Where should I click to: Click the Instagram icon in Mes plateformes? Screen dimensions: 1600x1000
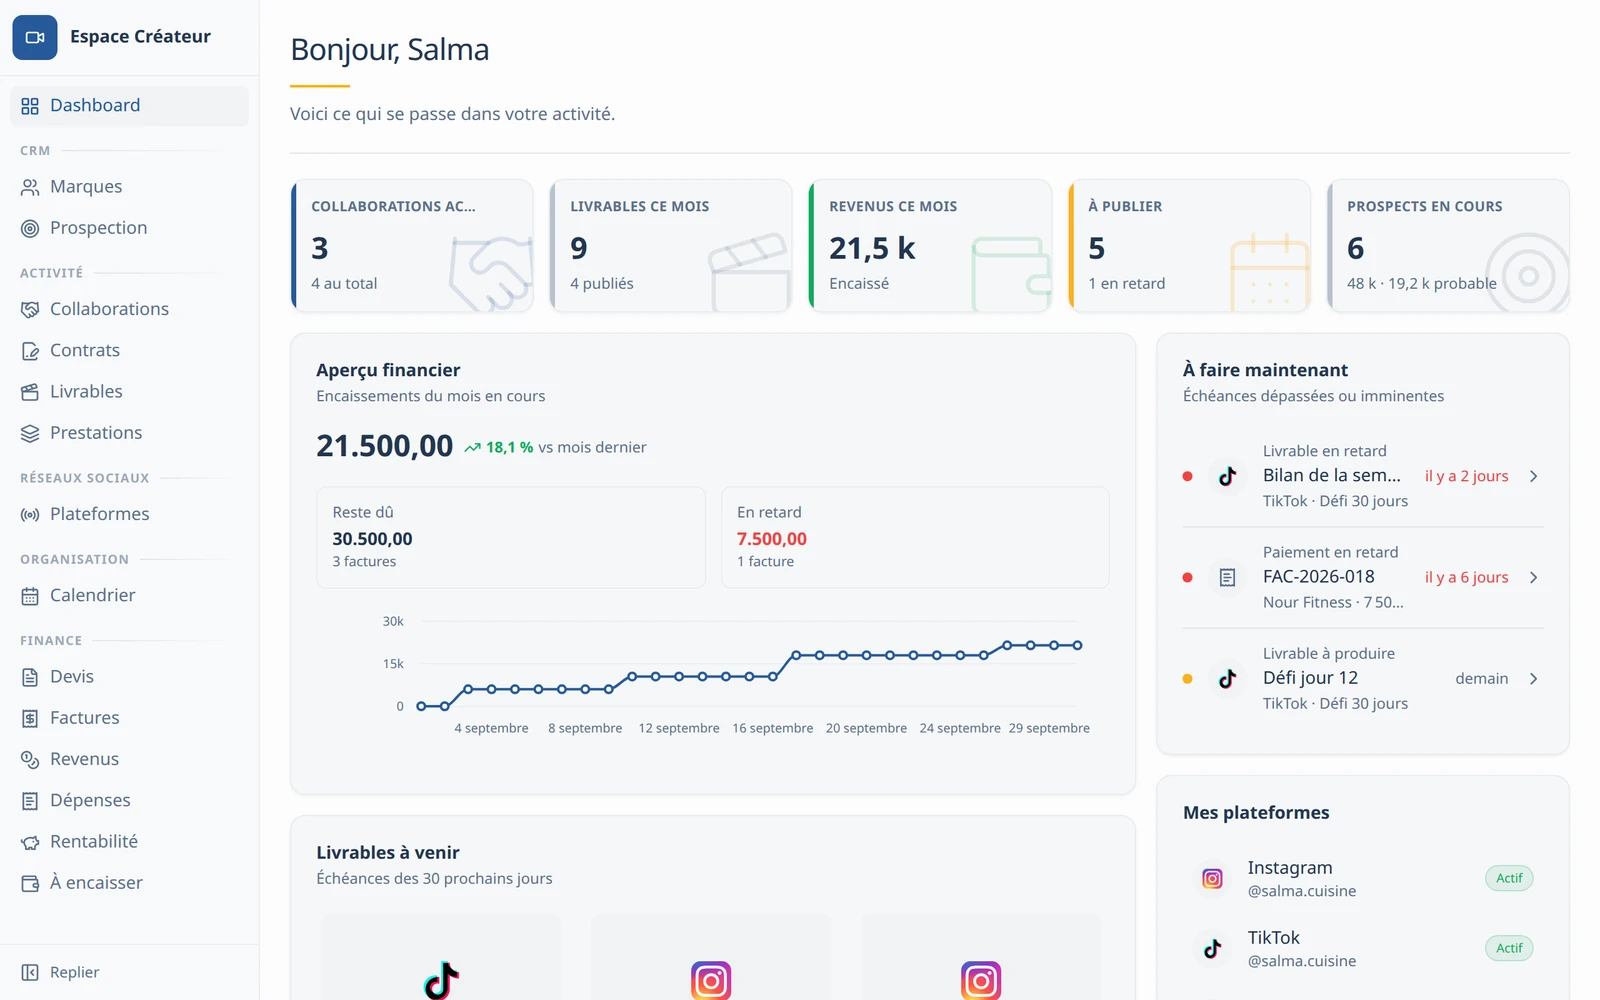click(1212, 878)
